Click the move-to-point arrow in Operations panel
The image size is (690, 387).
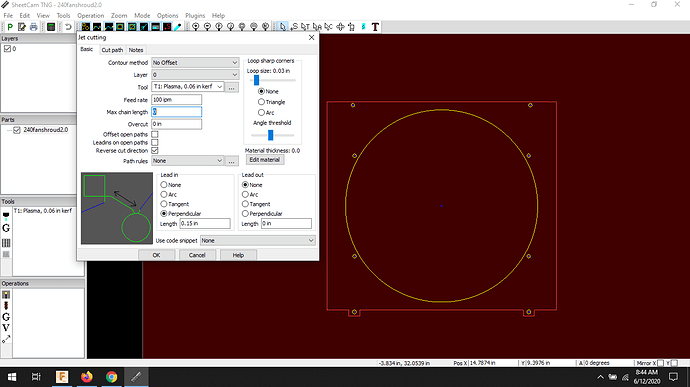click(6, 339)
